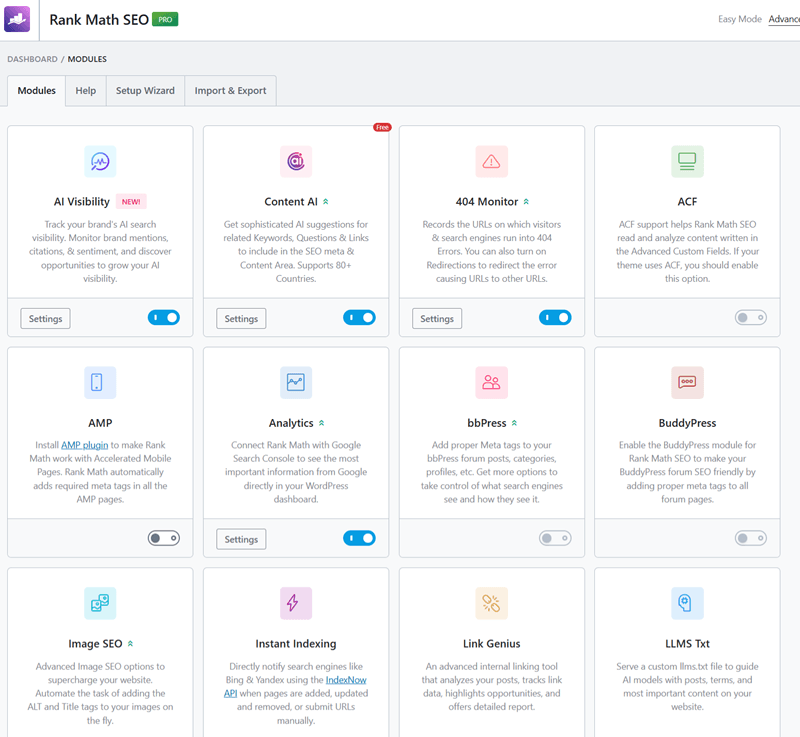Viewport: 800px width, 737px height.
Task: Switch to the Setup Wizard tab
Action: [145, 91]
